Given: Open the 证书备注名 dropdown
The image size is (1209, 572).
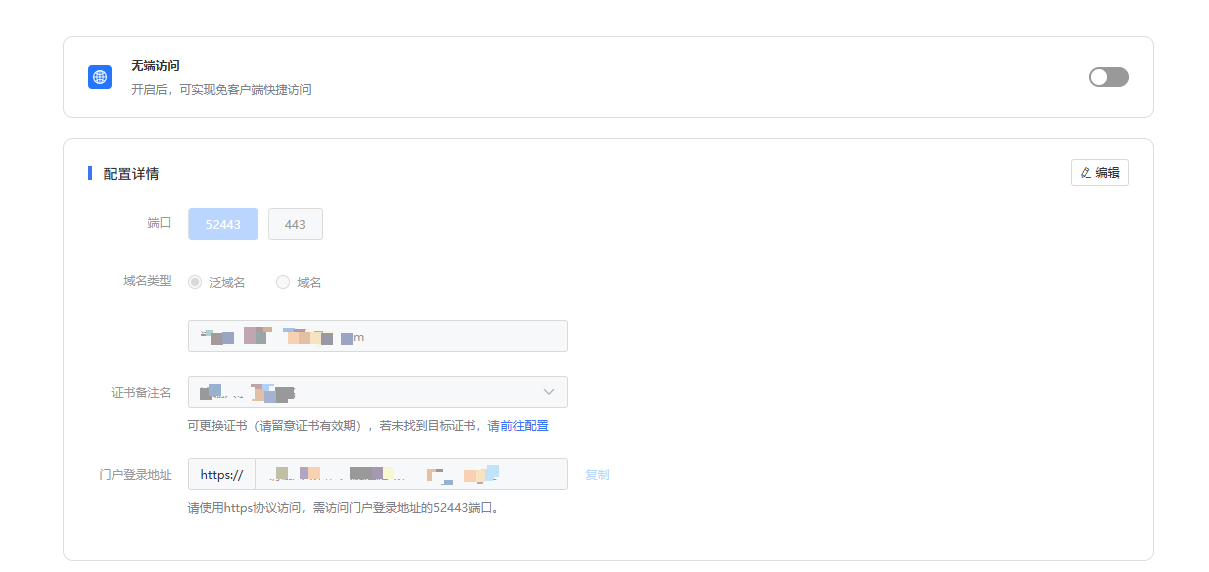Looking at the screenshot, I should [x=378, y=392].
